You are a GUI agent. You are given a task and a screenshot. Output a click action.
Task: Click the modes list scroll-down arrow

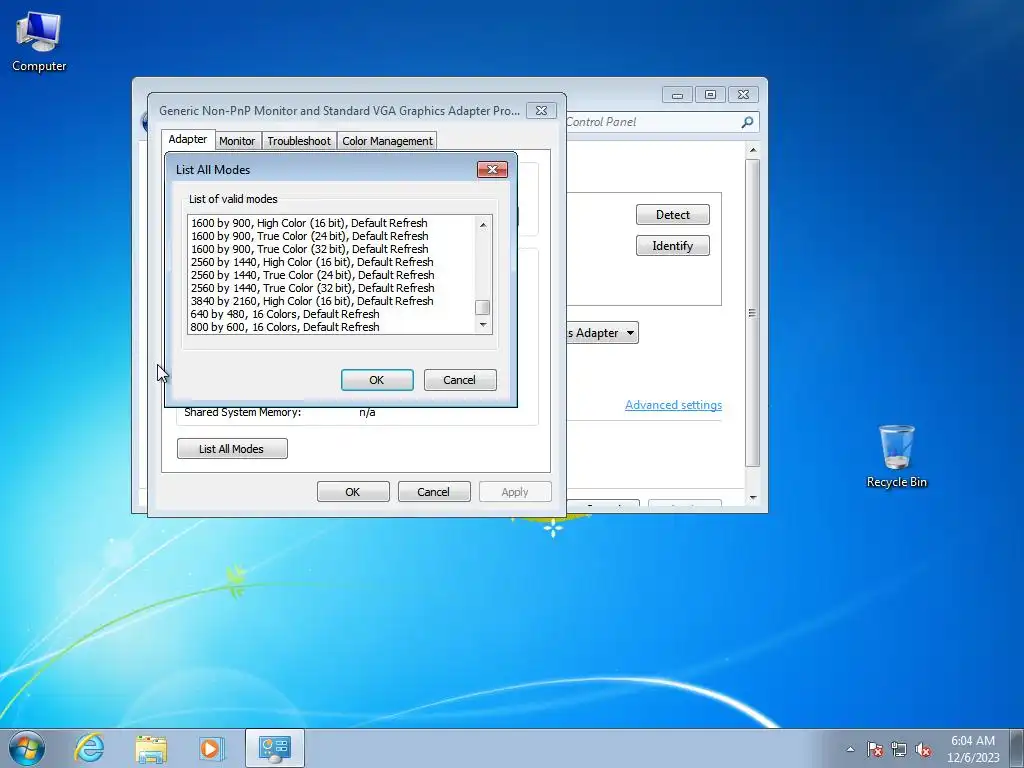(483, 325)
